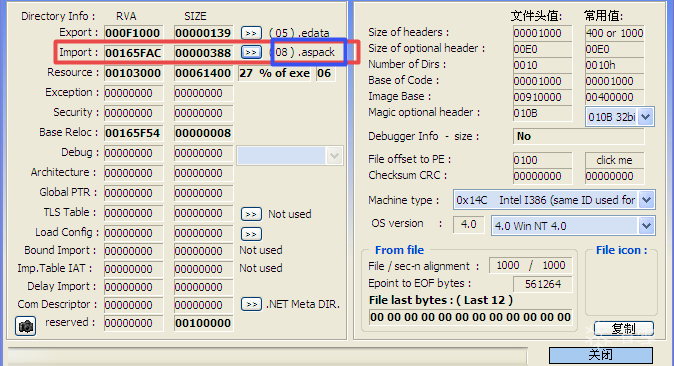Click the Resource section number field 06

click(x=325, y=73)
